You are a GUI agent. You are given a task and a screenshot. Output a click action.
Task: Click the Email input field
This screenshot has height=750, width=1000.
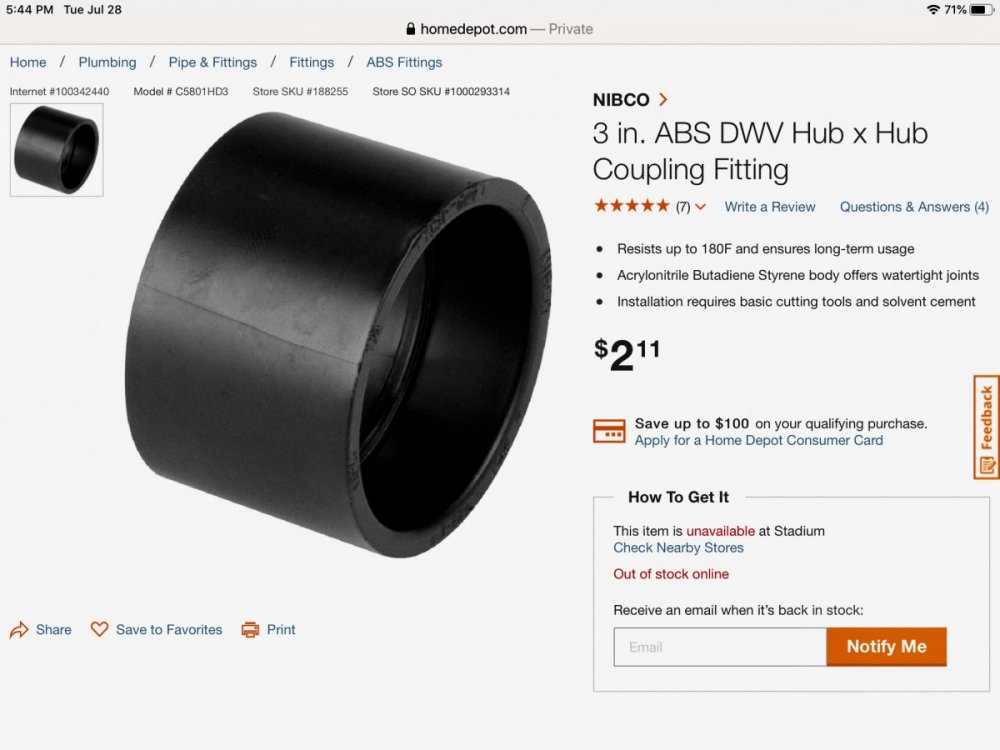[x=720, y=647]
